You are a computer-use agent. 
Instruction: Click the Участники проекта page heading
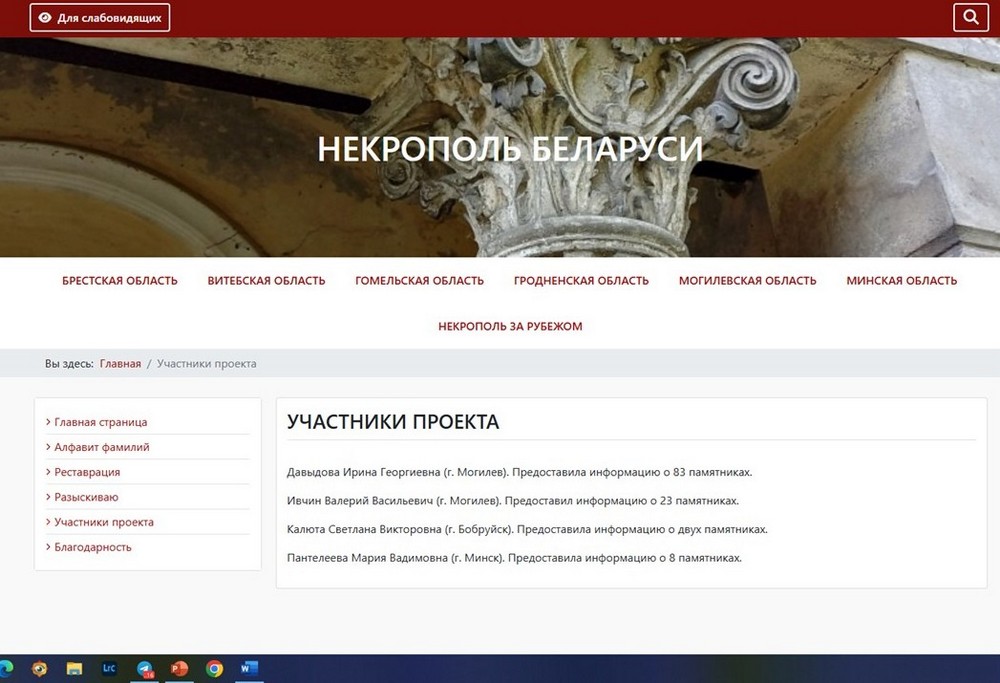[x=393, y=422]
